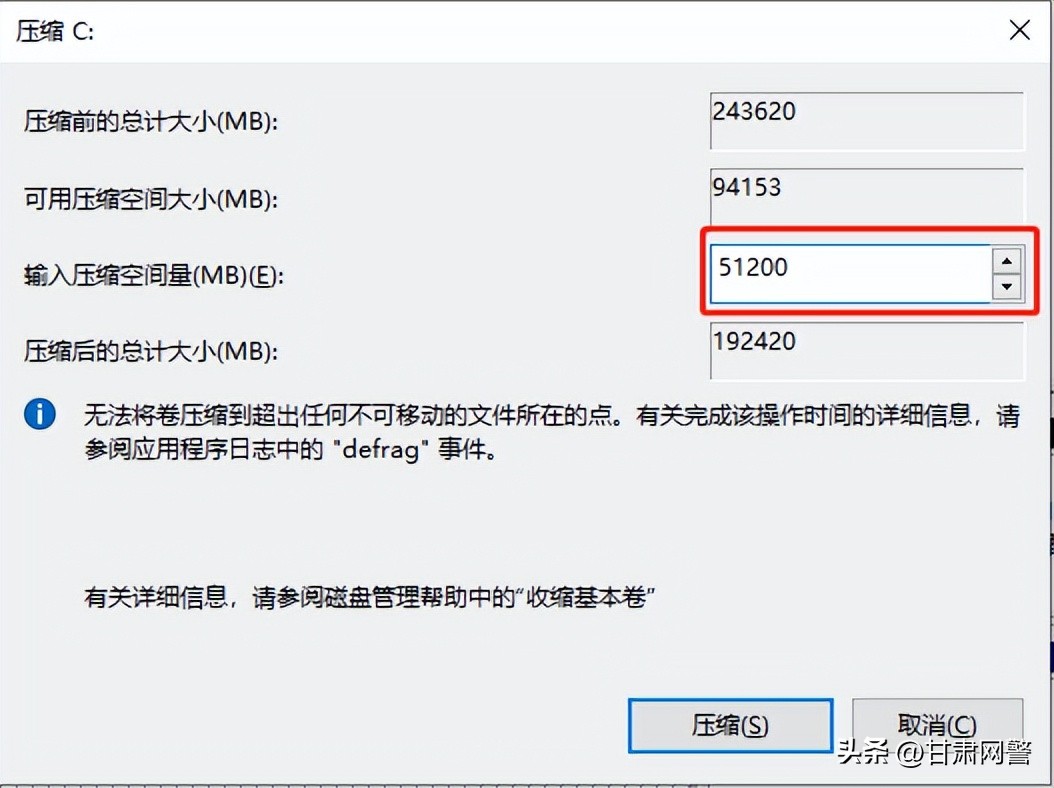Screen dimensions: 1054x788
Task: Click the 可用压缩空间大小(MB) label
Action: [x=151, y=198]
